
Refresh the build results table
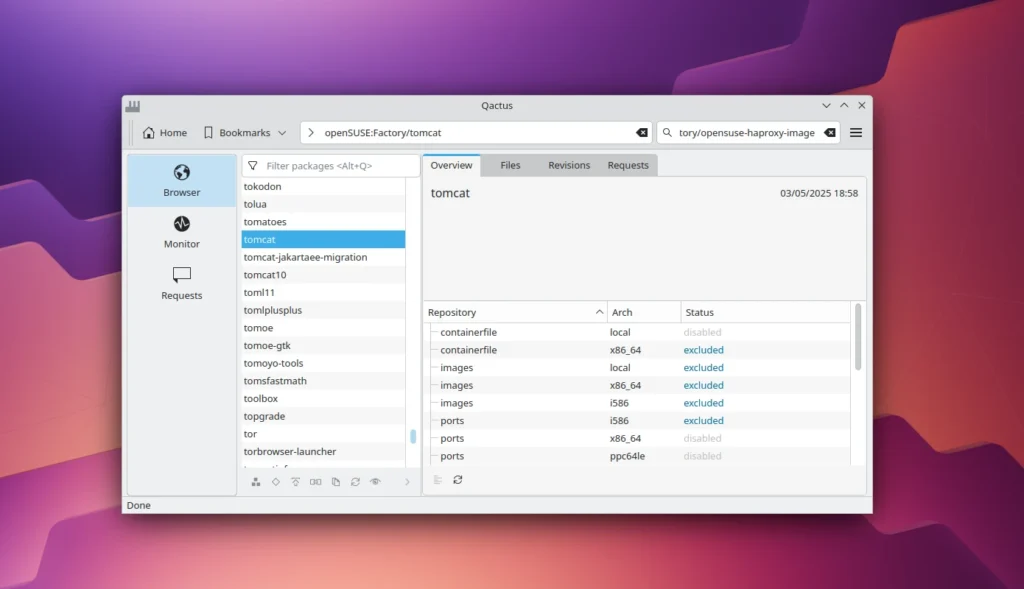coord(458,480)
